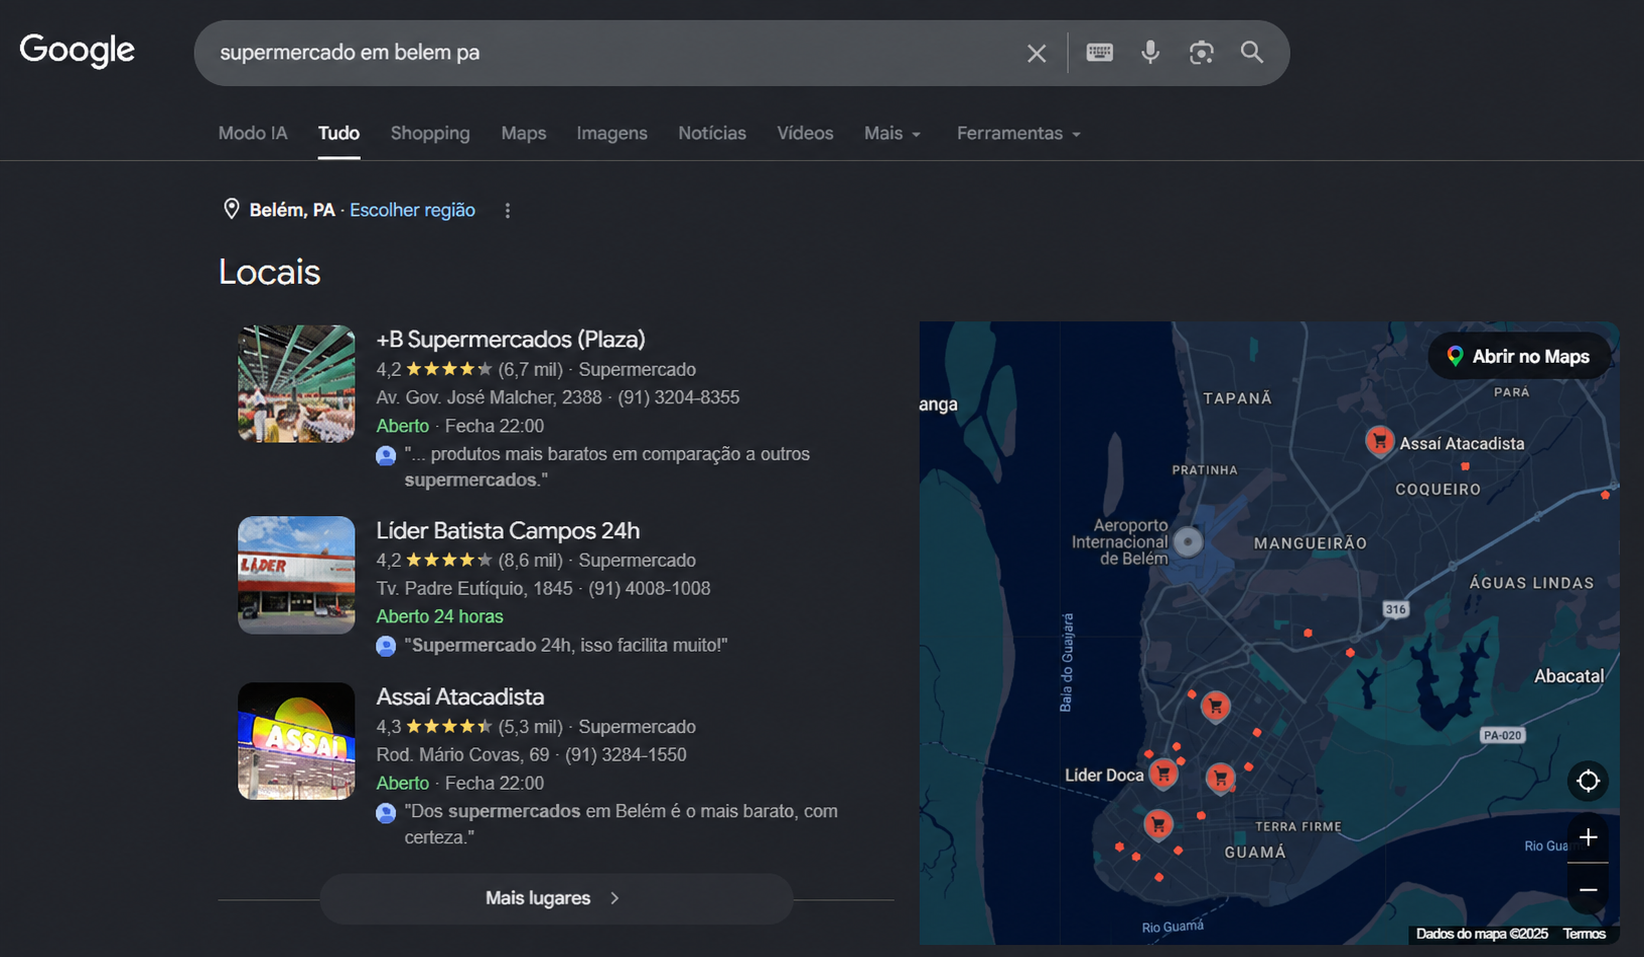Image resolution: width=1644 pixels, height=957 pixels.
Task: Click the reviewer avatar beside 'Dos supermercados em Belém'
Action: (x=386, y=813)
